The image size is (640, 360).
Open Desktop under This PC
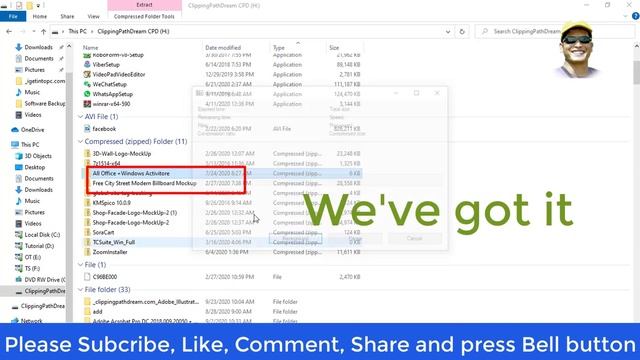[x=35, y=167]
